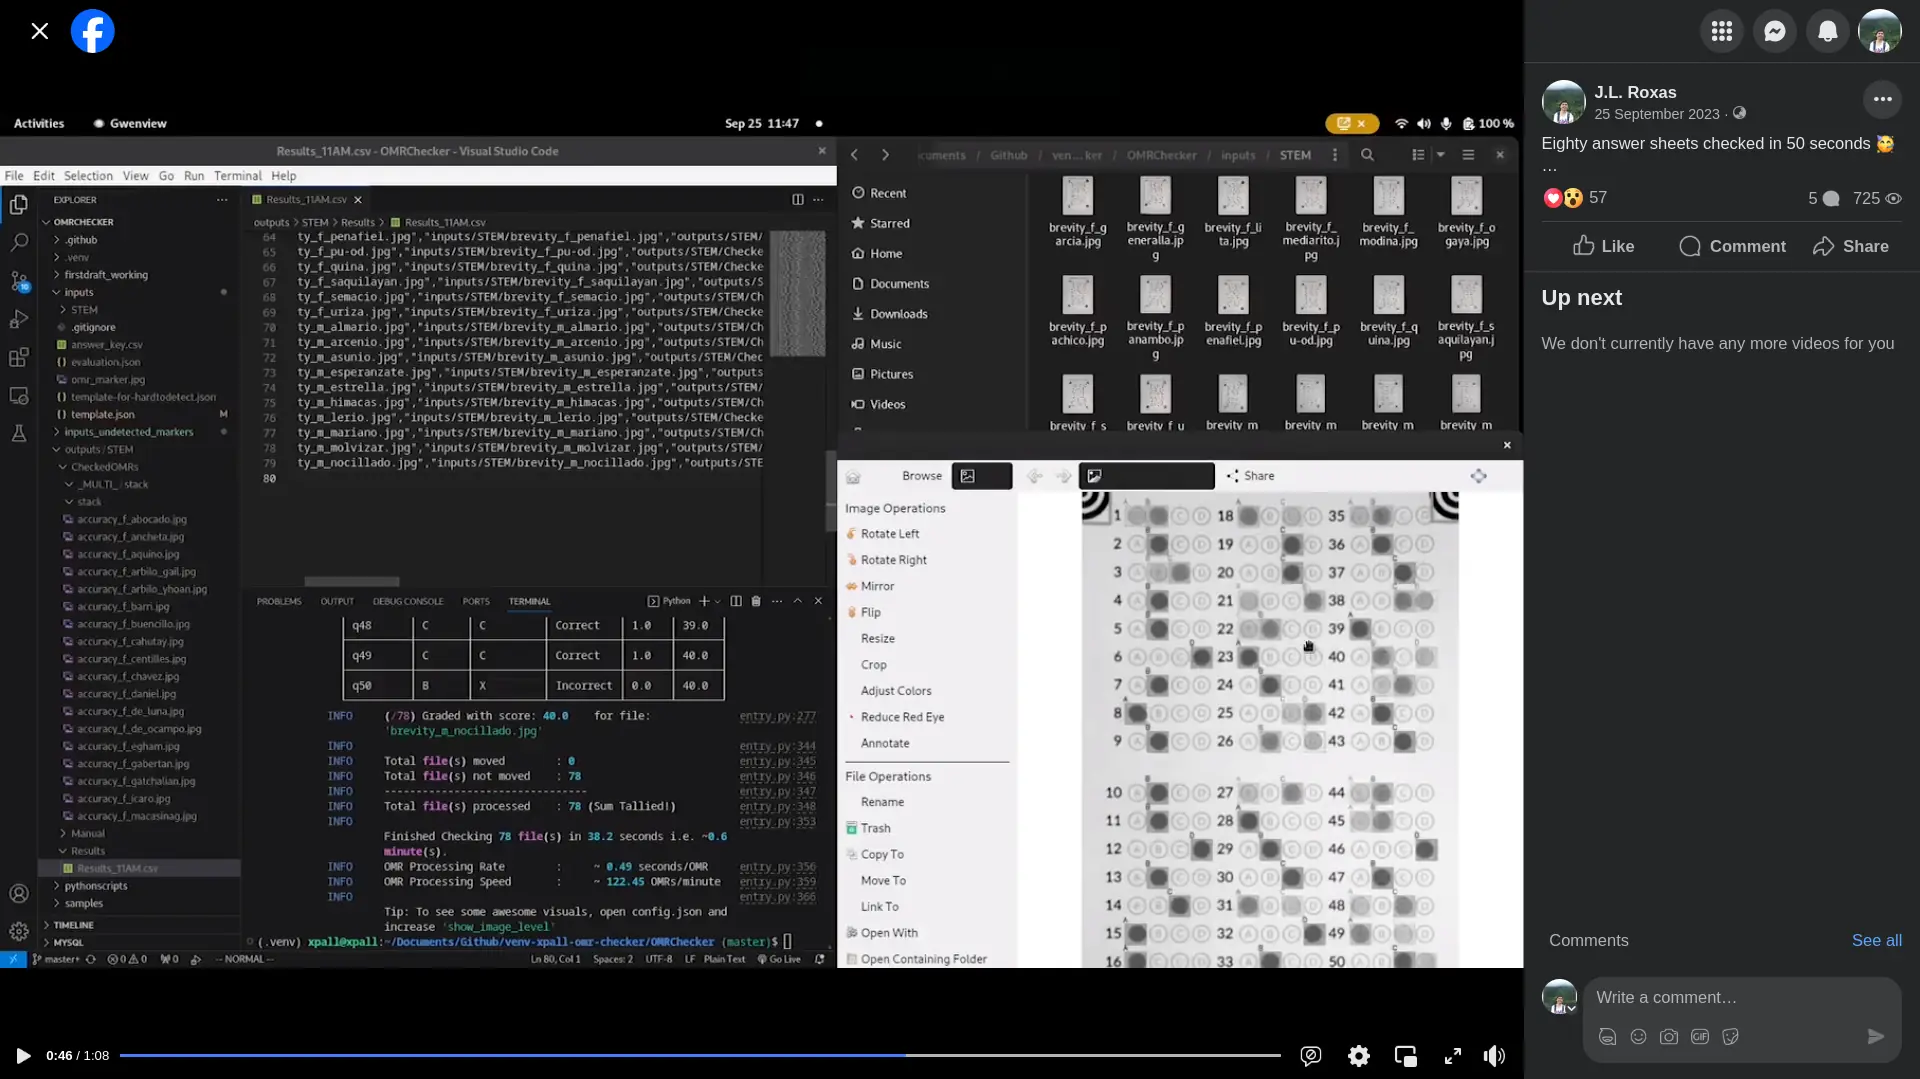Switch comment identity via avatar dropdown
Screen dimensions: 1920x1079
(1560, 997)
